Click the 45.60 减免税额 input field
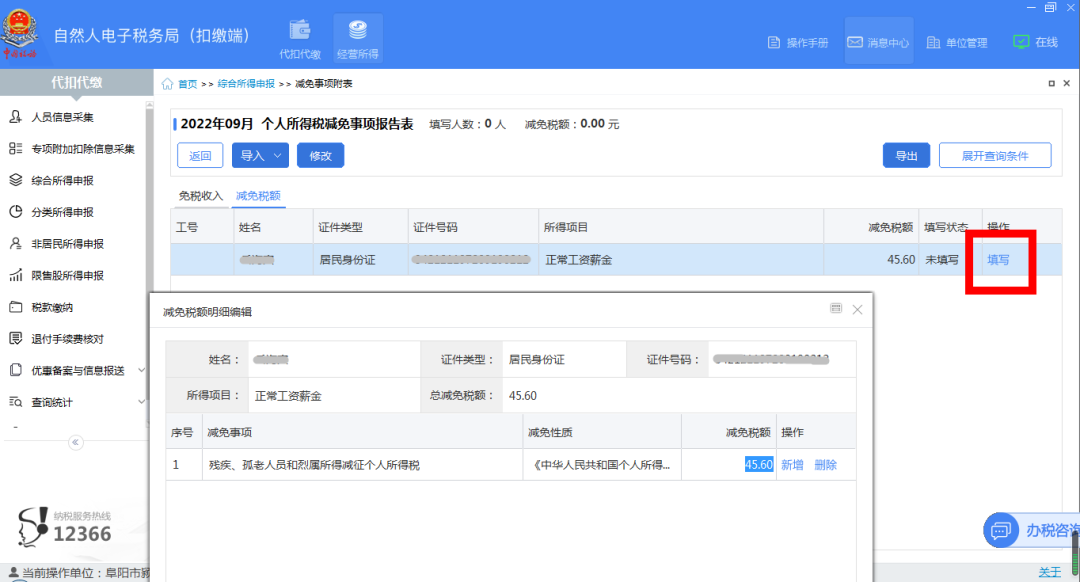 tap(729, 465)
